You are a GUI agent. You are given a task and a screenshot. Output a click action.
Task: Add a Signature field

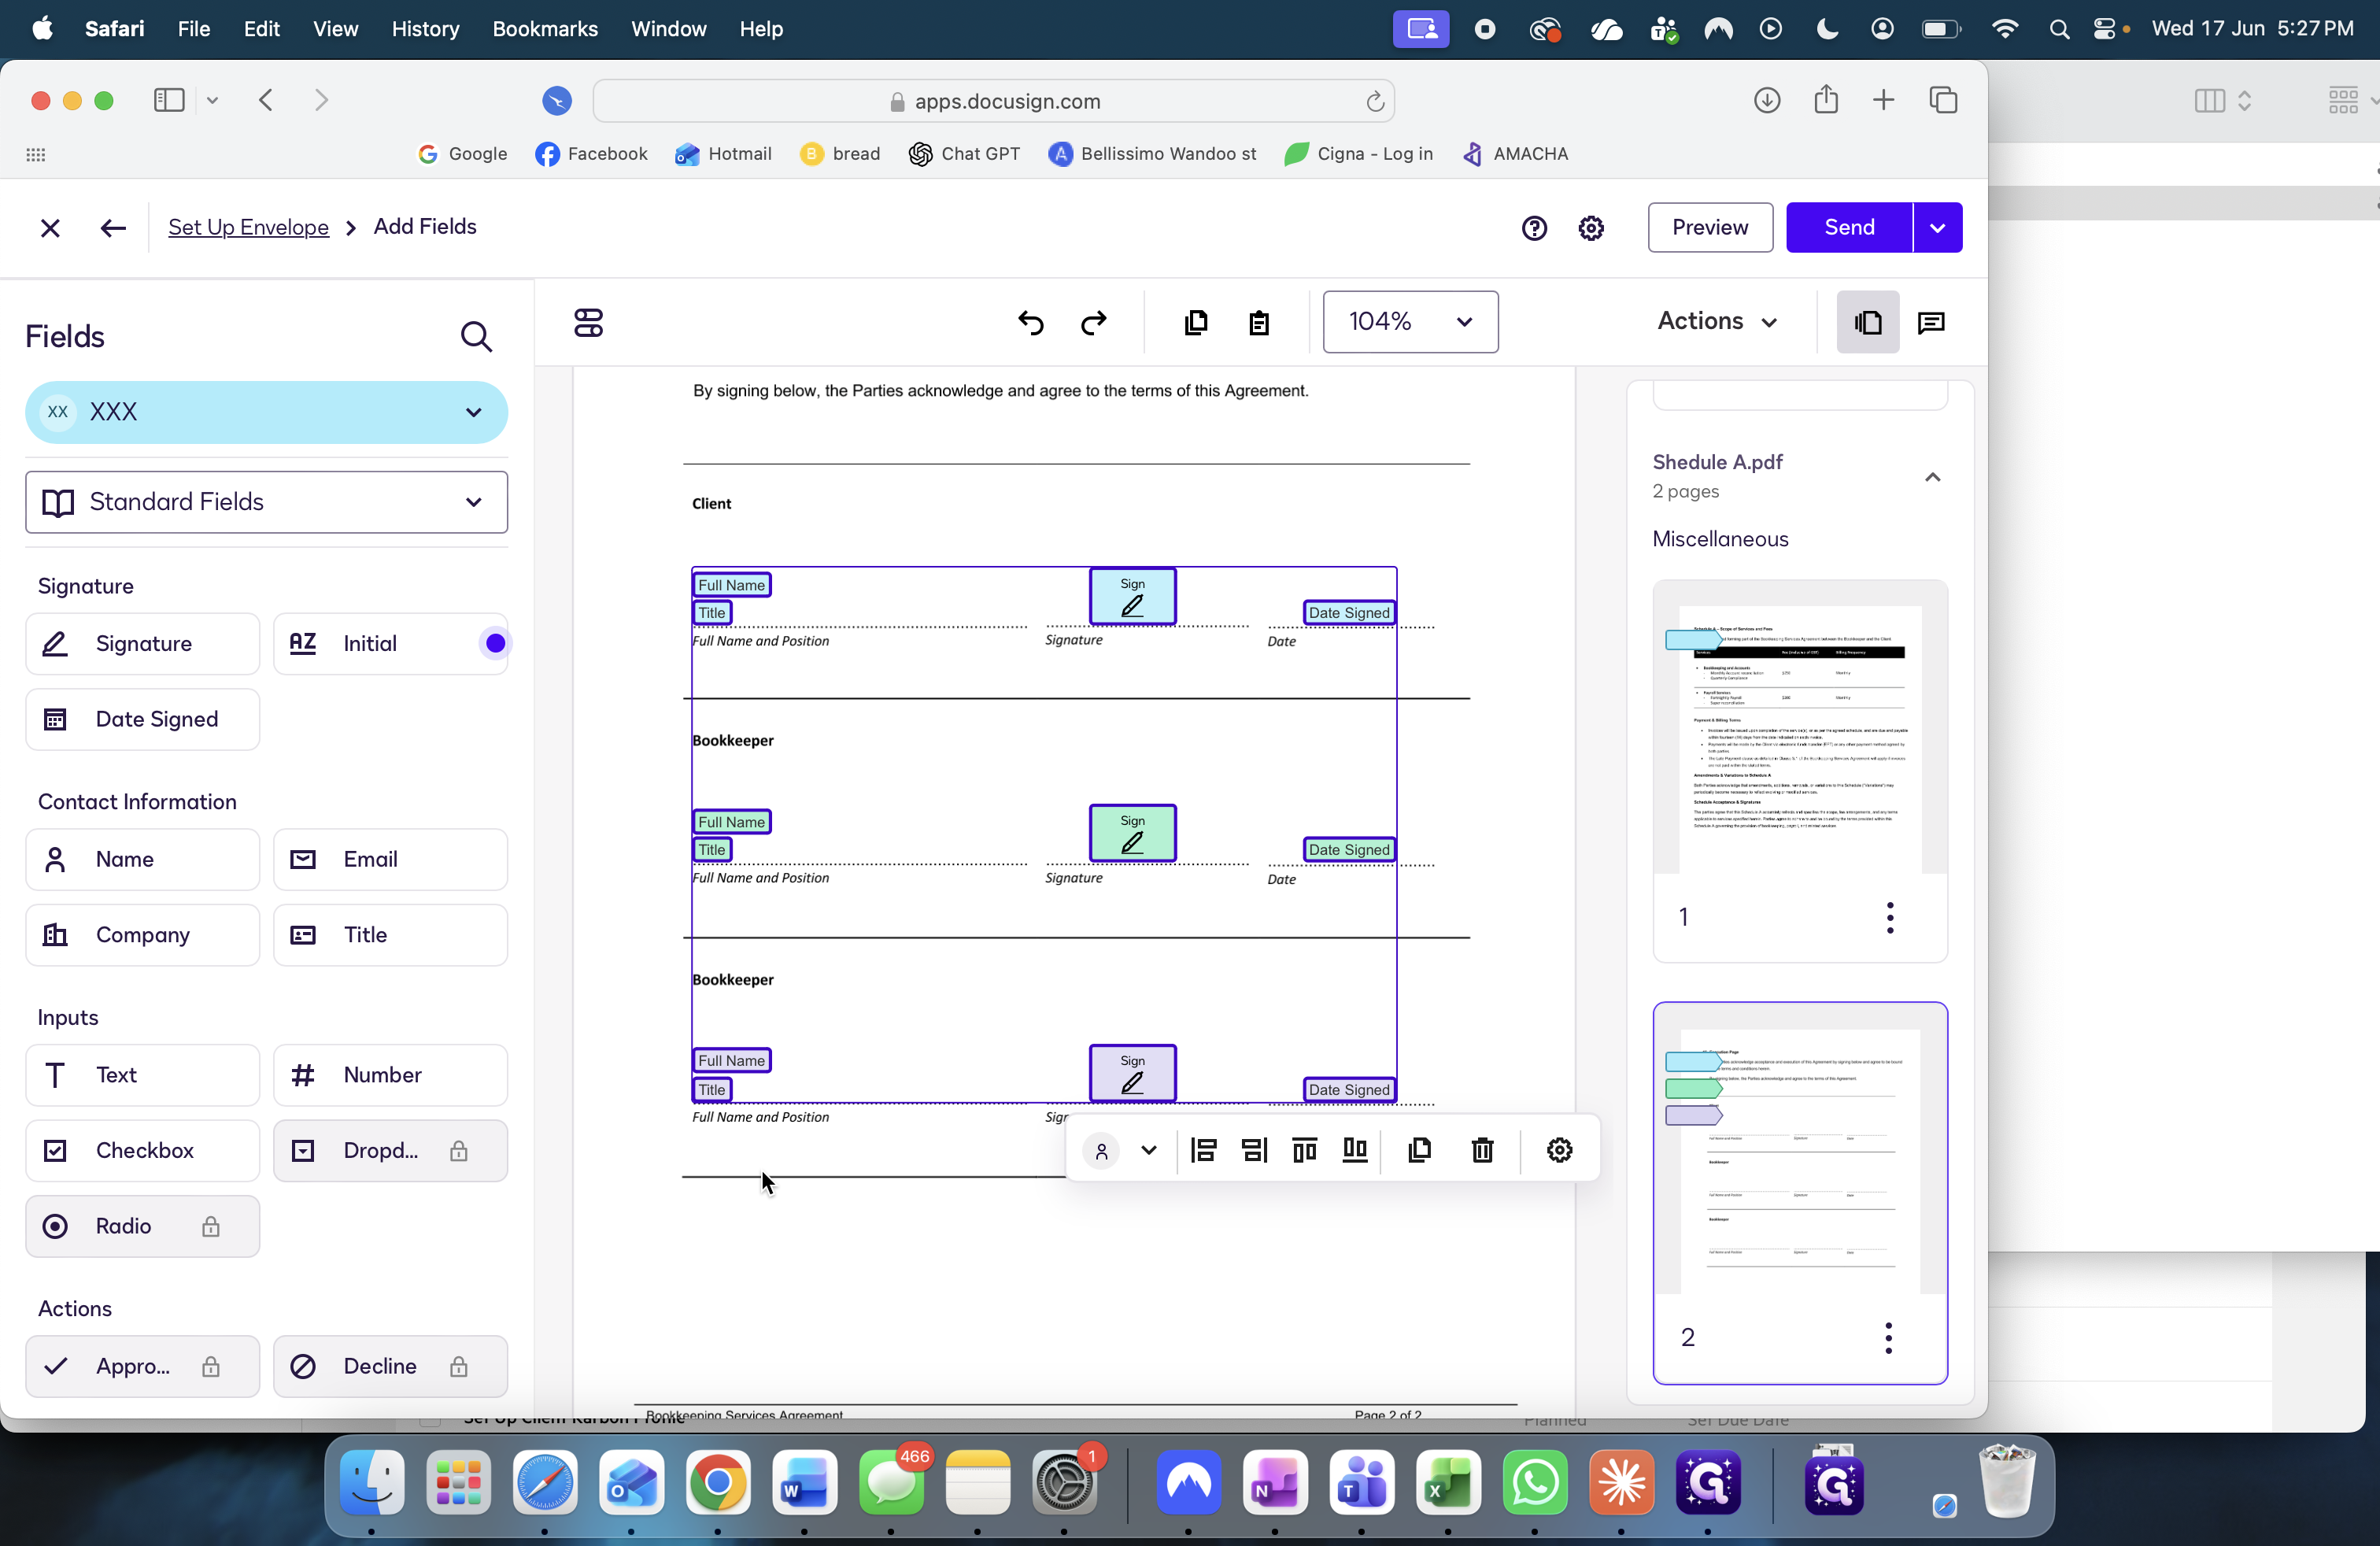click(x=143, y=644)
